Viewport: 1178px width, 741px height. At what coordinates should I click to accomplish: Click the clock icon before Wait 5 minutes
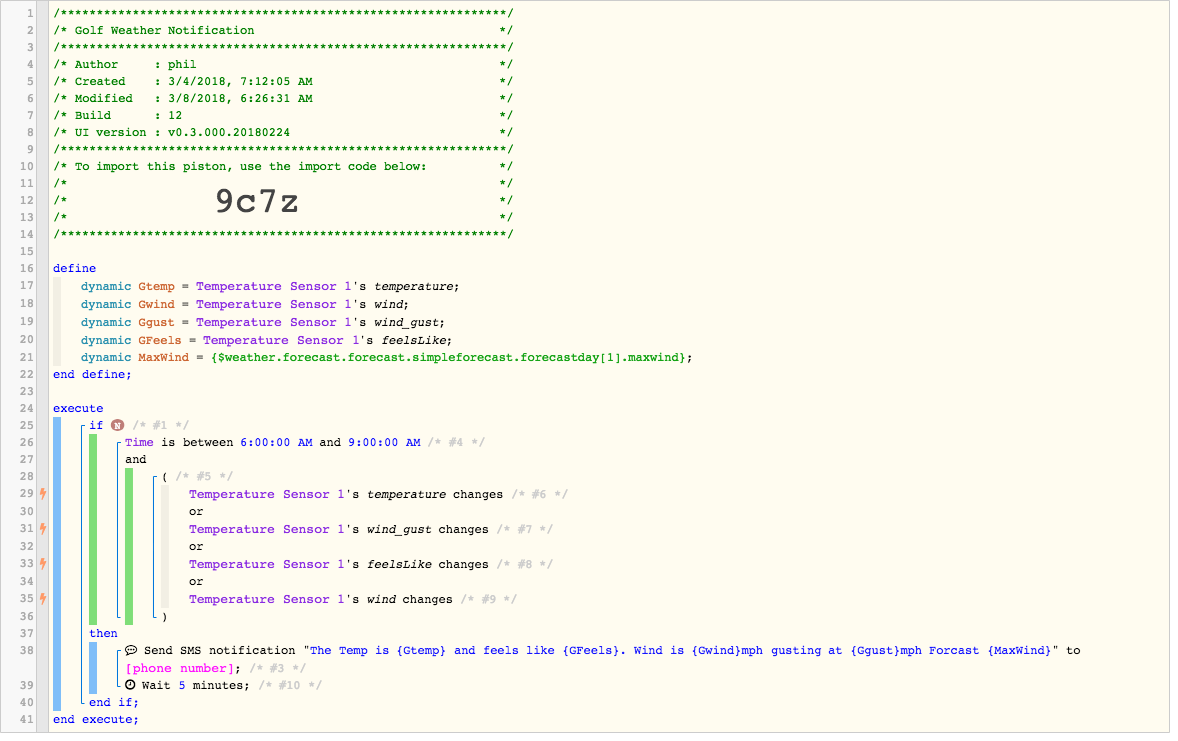coord(130,685)
